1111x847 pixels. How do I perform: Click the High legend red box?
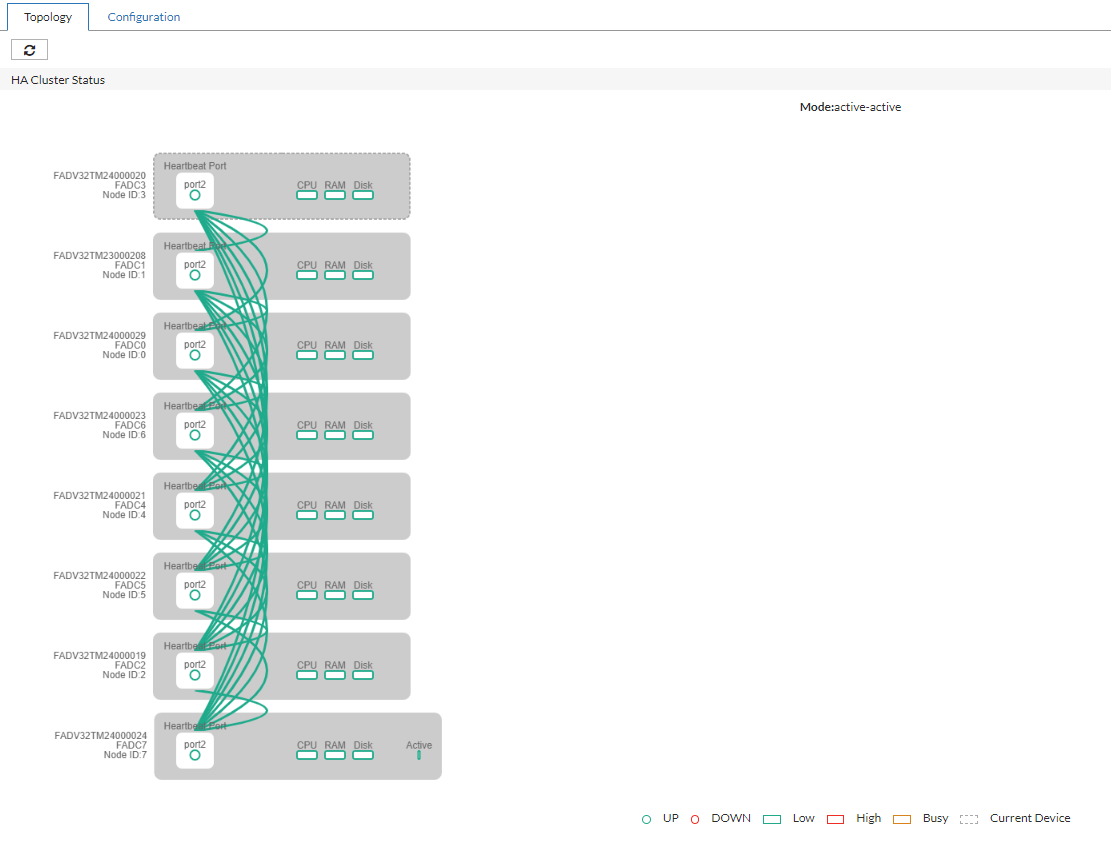[835, 819]
